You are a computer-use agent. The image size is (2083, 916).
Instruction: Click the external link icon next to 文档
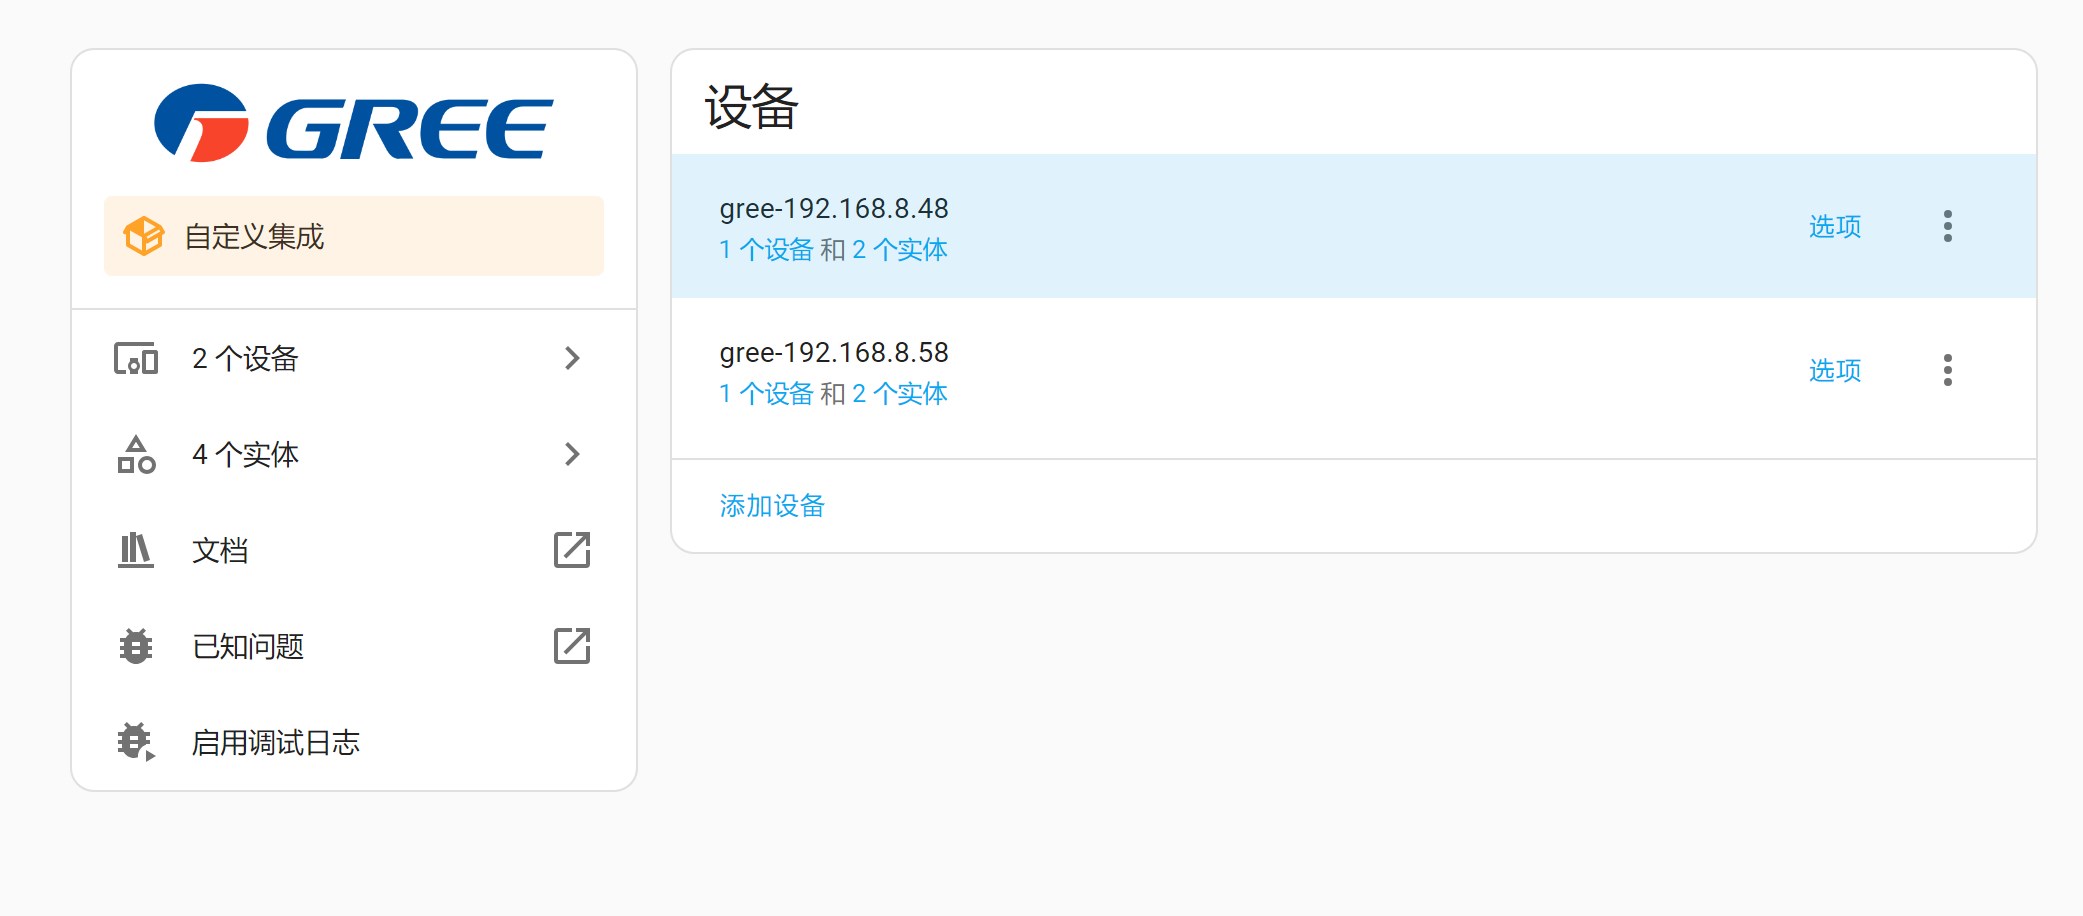click(x=571, y=549)
